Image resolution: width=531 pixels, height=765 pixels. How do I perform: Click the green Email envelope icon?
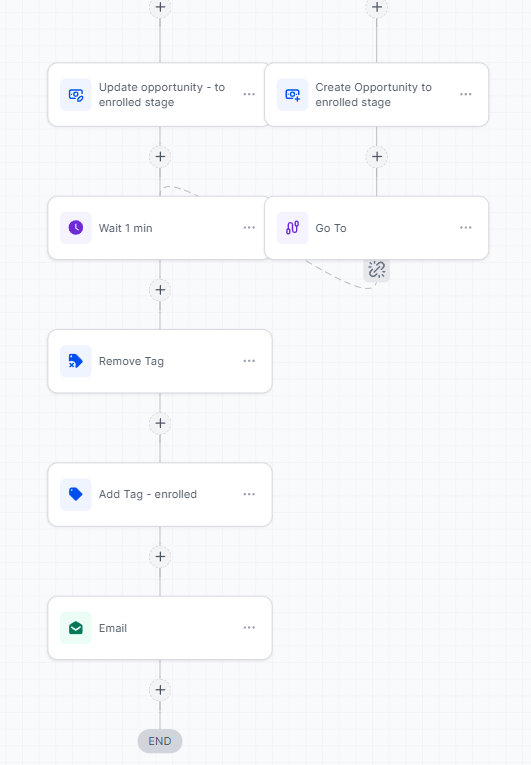[76, 628]
